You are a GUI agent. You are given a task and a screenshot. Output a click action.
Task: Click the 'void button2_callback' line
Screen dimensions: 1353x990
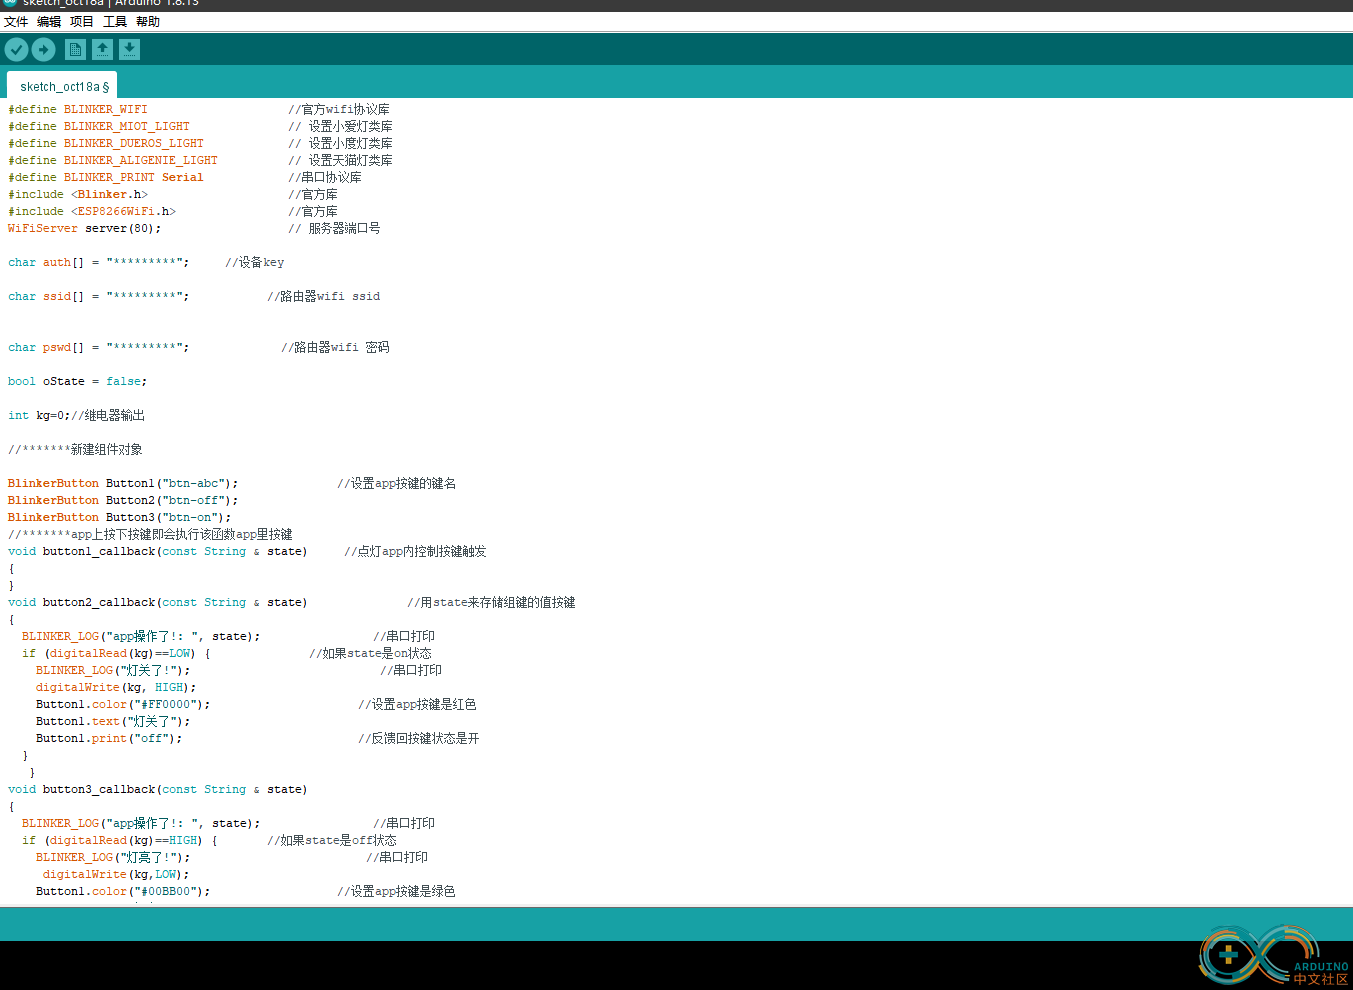pyautogui.click(x=158, y=603)
